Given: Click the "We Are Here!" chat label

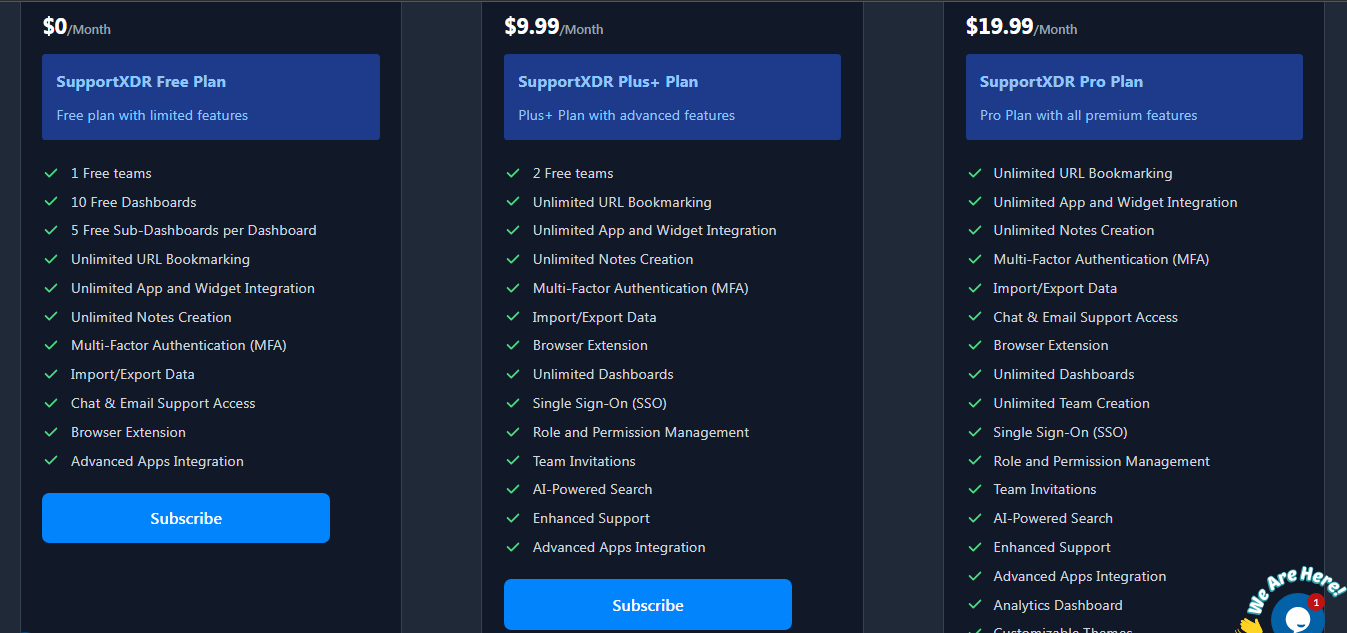Looking at the screenshot, I should [x=1293, y=586].
